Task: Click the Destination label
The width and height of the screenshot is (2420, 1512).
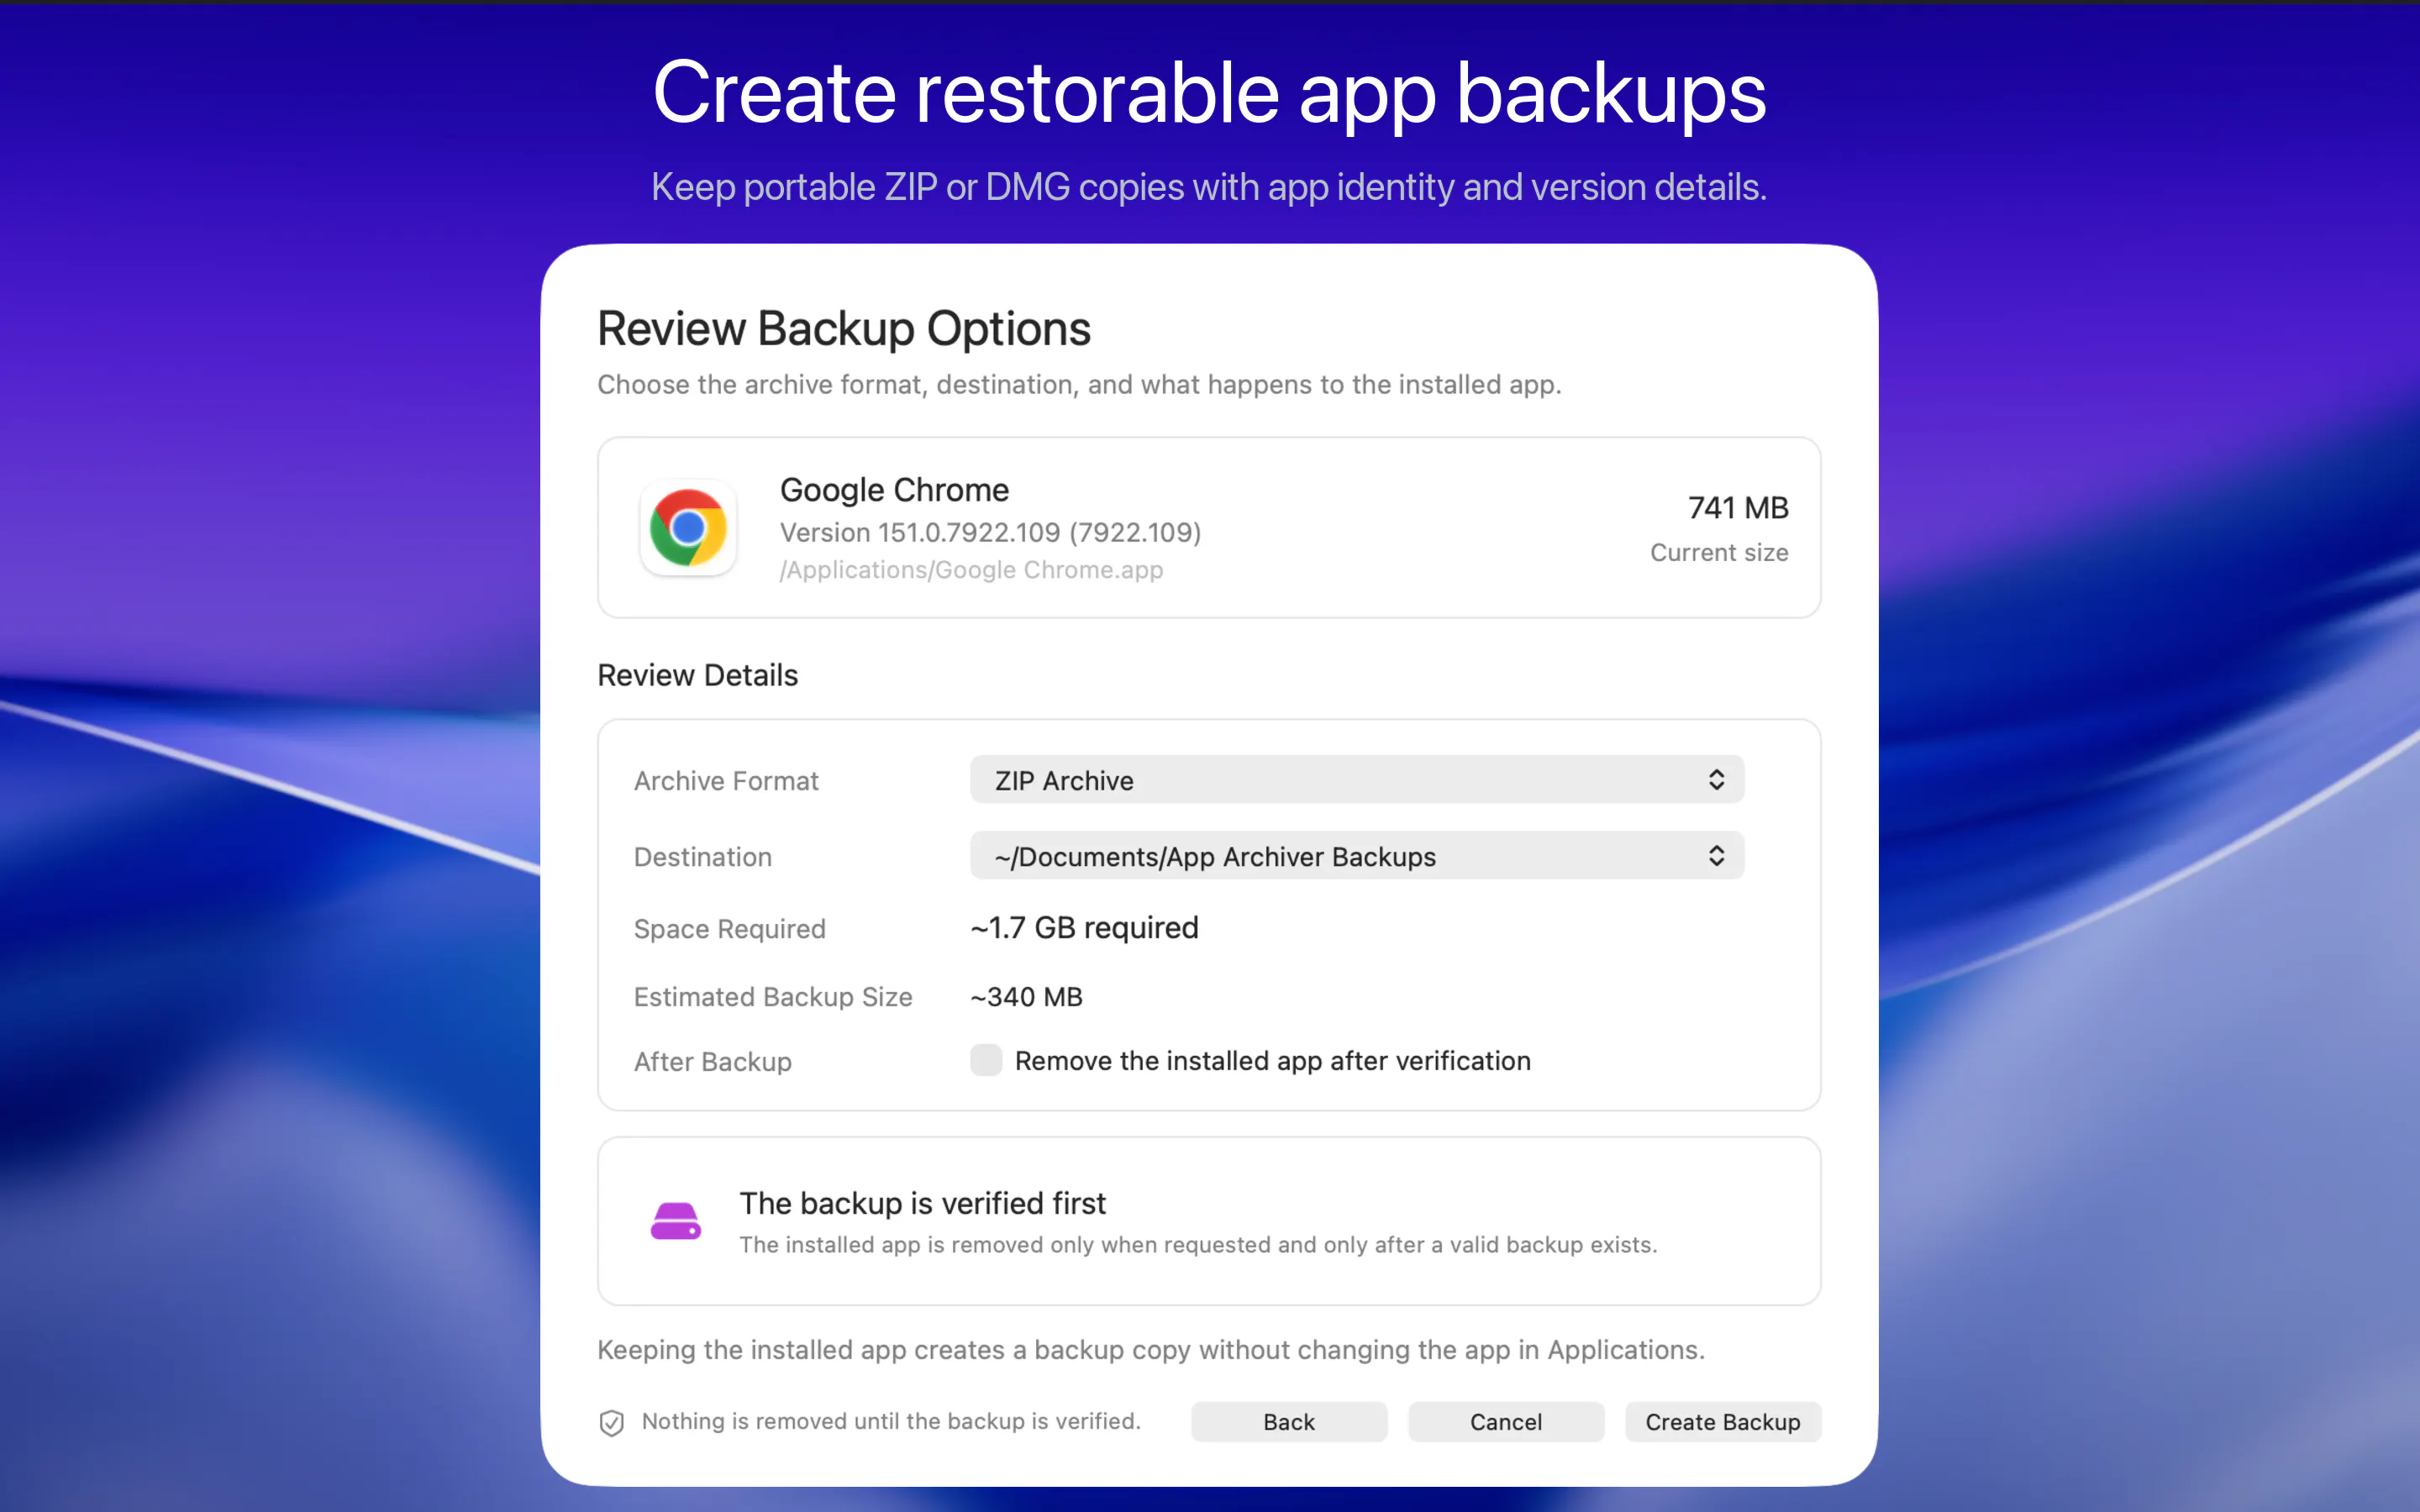Action: 703,857
